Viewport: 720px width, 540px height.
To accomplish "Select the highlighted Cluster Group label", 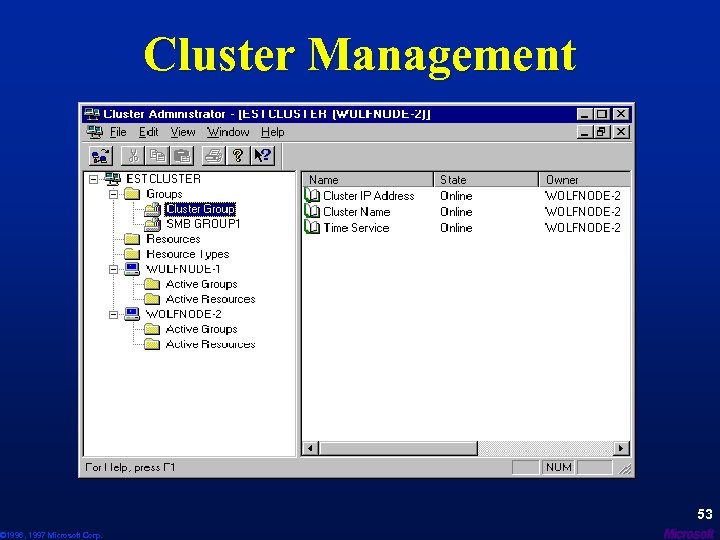I will [200, 209].
